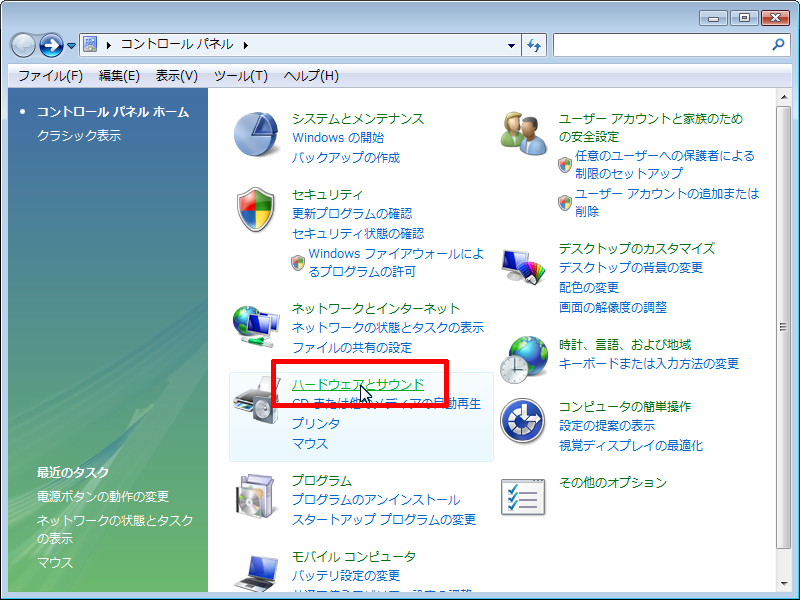The width and height of the screenshot is (800, 600).
Task: Click Windows の開始 link
Action: pos(338,138)
